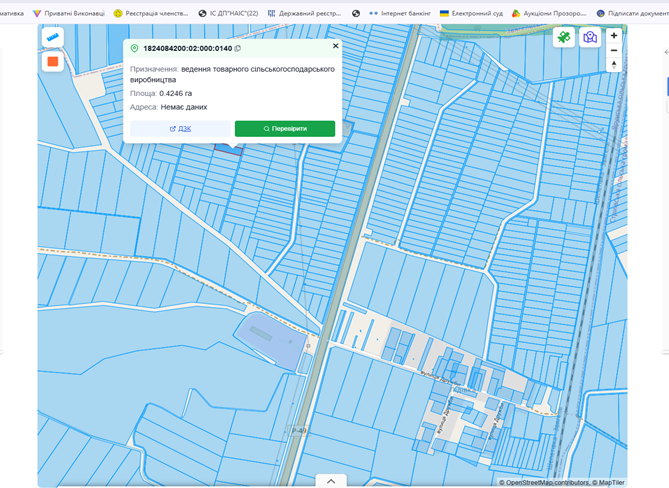
Task: Copy the cadastral number 1824084200:02:000:0140
Action: (238, 49)
